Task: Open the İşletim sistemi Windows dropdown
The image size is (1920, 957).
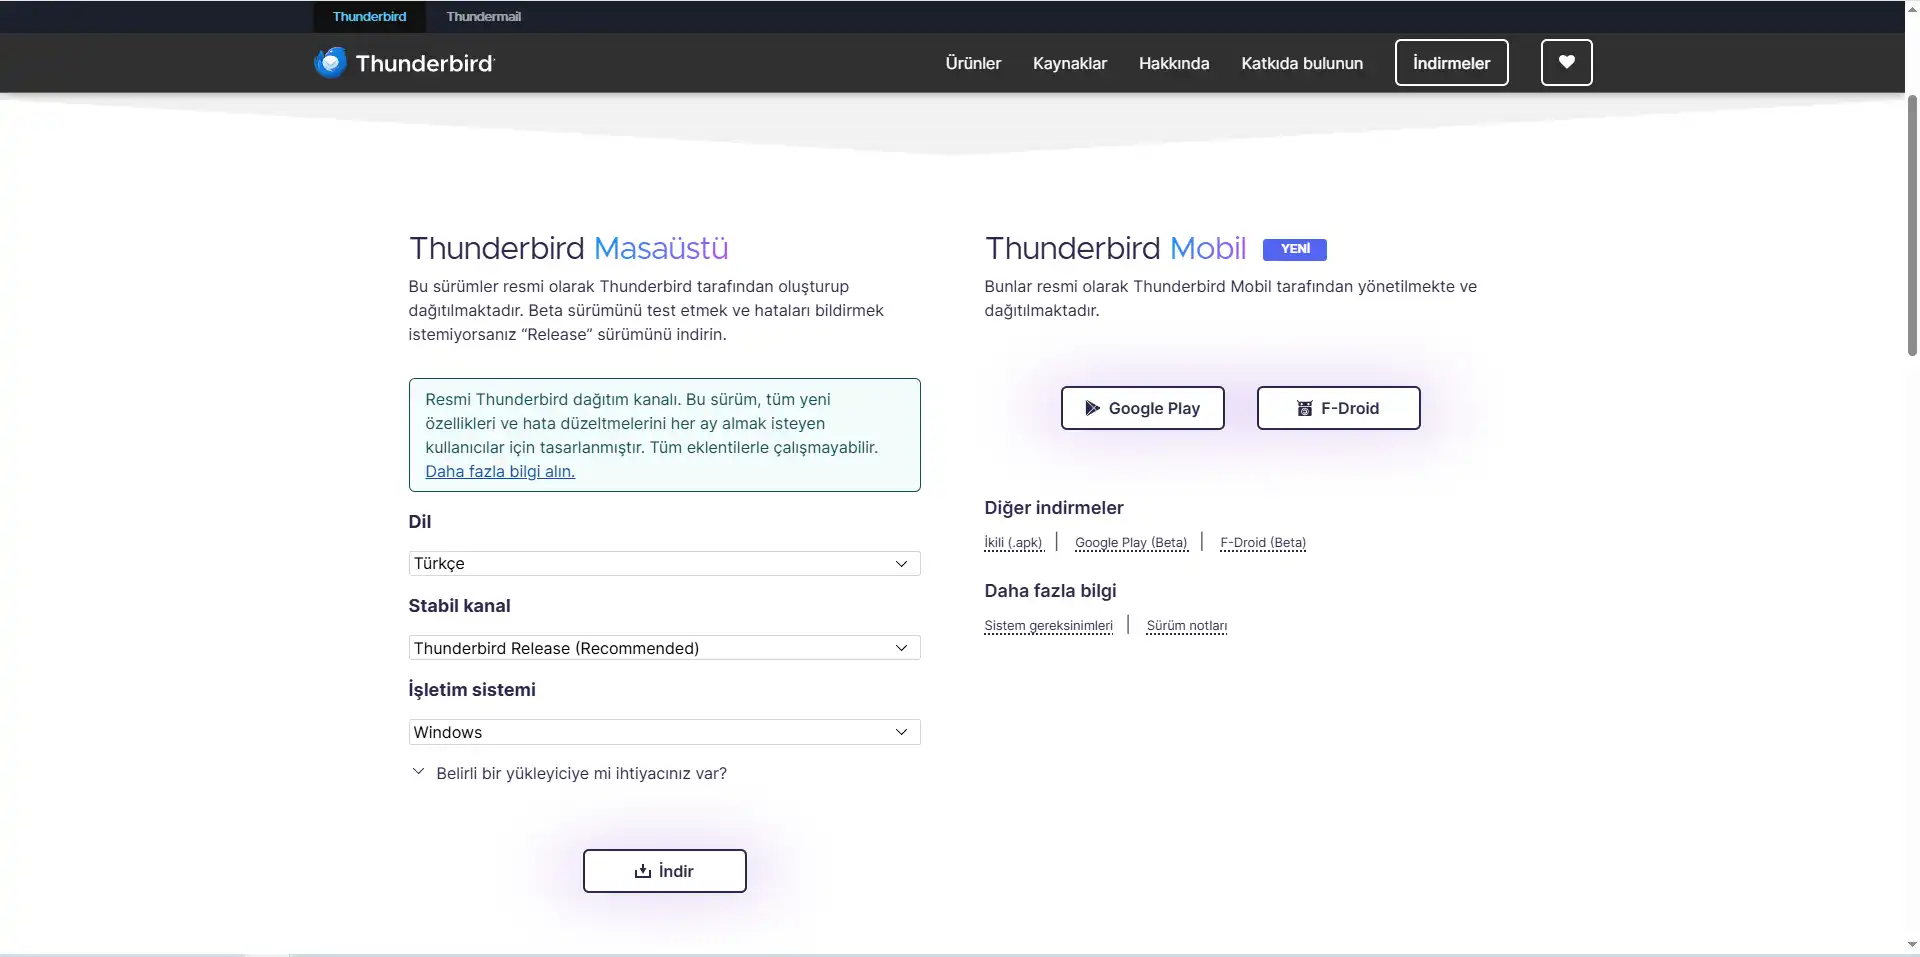Action: [664, 732]
